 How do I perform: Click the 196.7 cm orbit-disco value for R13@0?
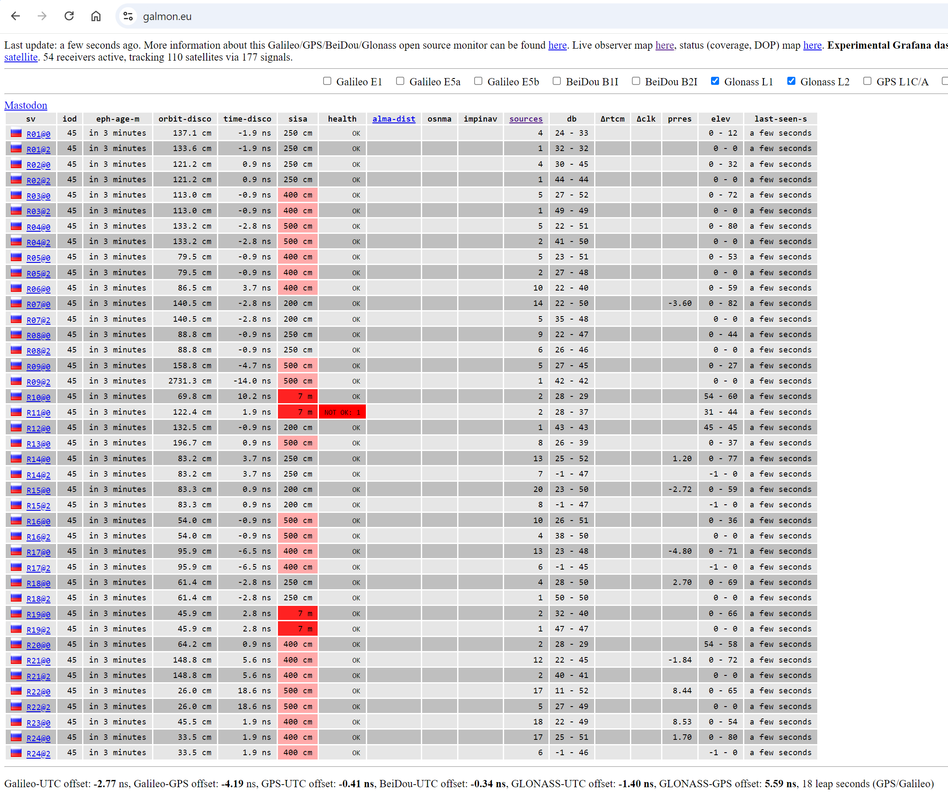192,443
